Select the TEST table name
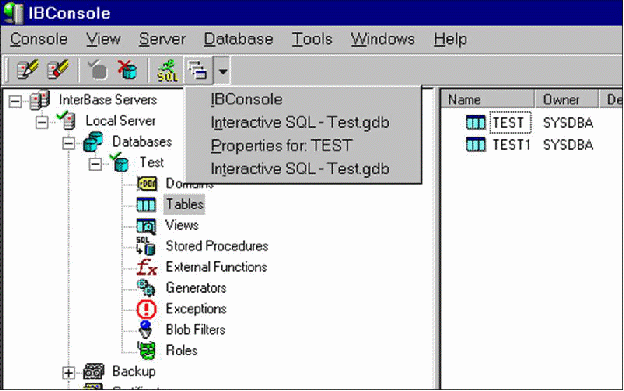Screen dimensions: 624x391 [x=510, y=123]
